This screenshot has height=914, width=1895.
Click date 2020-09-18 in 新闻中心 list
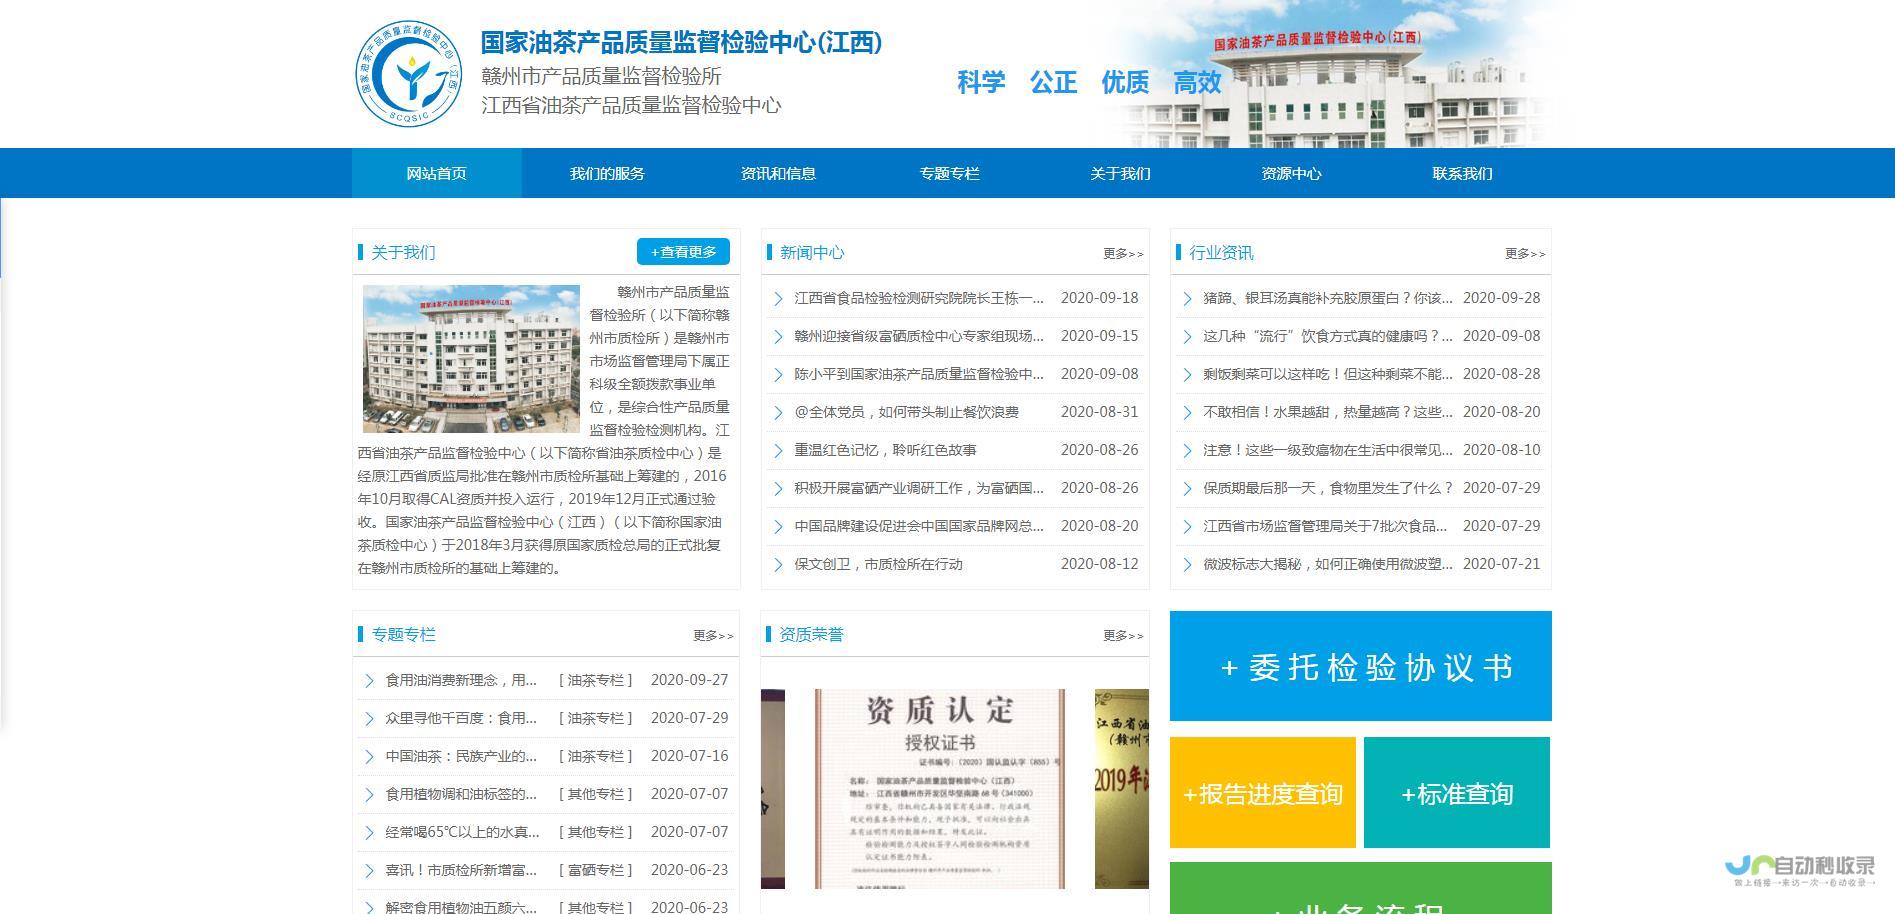1099,298
